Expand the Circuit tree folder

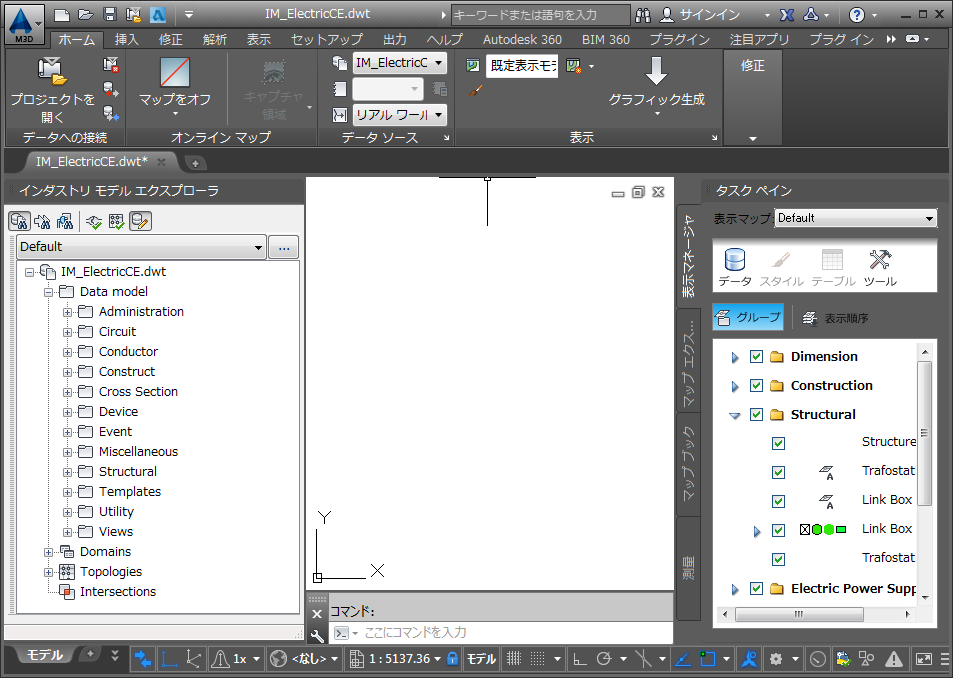point(67,332)
